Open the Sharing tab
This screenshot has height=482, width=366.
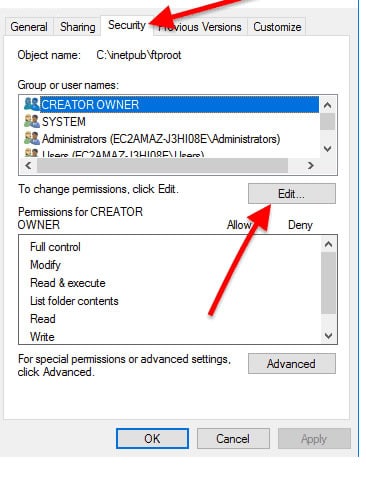tap(78, 27)
